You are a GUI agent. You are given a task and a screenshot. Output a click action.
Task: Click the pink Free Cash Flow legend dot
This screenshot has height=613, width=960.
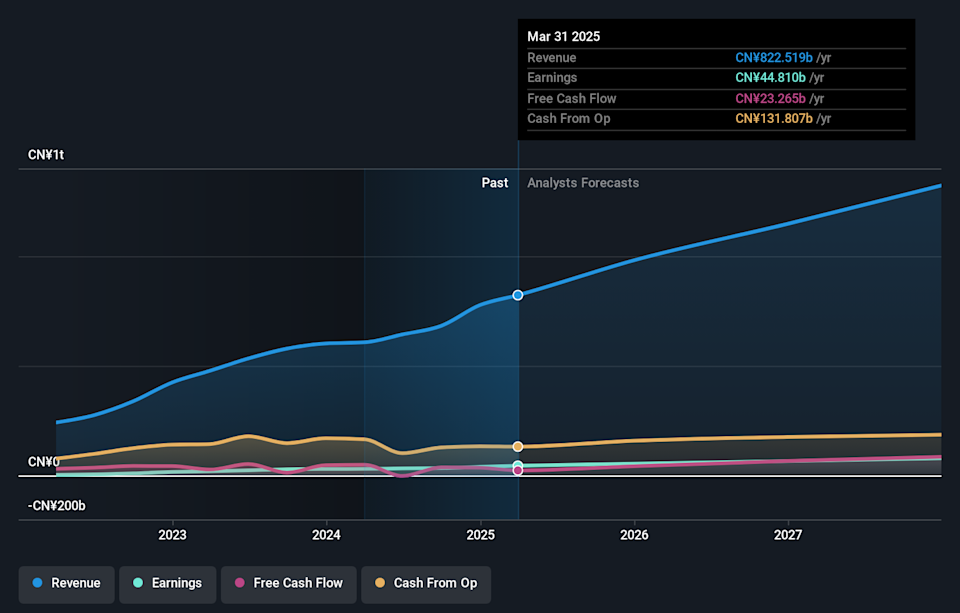(240, 583)
